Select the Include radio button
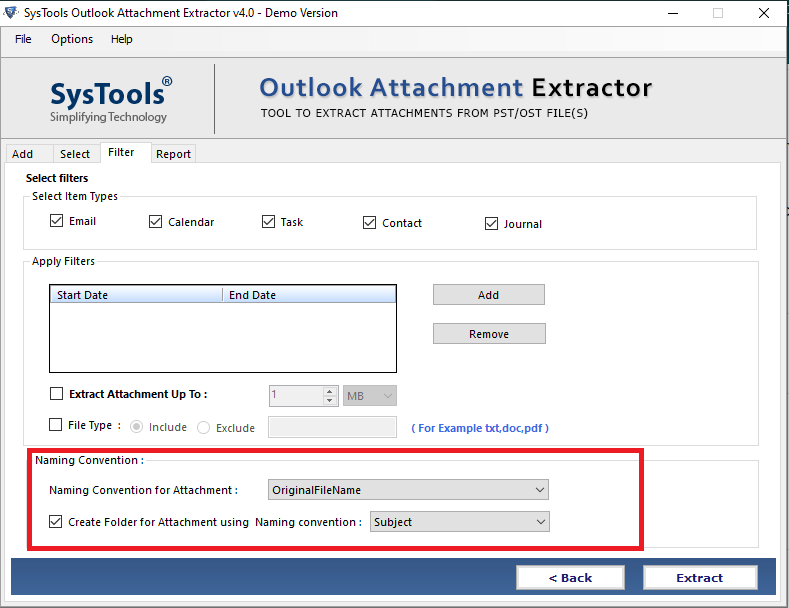The height and width of the screenshot is (608, 789). (136, 427)
